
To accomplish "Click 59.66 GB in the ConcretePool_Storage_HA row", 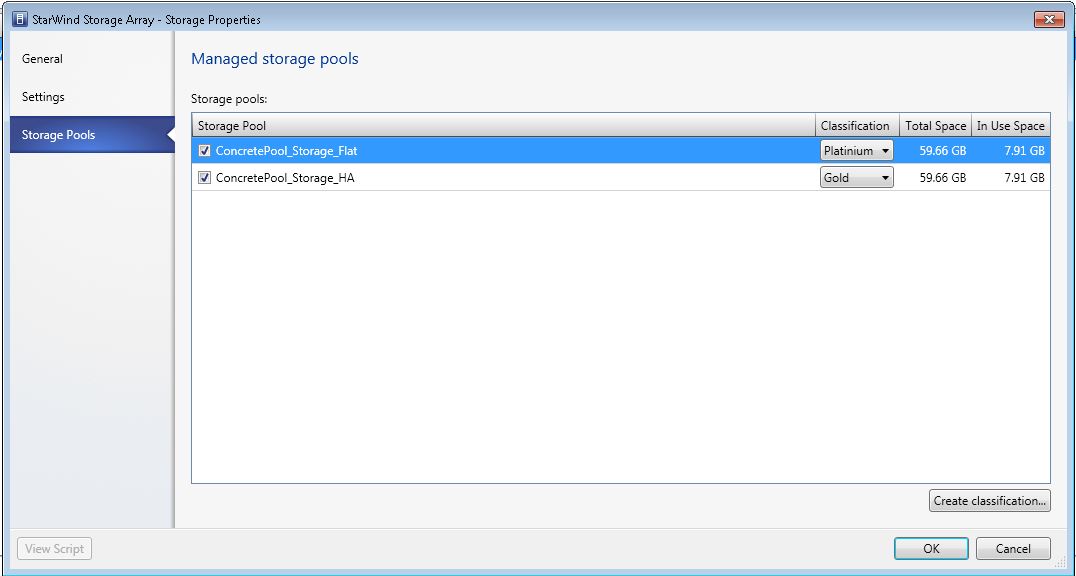I will tap(942, 178).
